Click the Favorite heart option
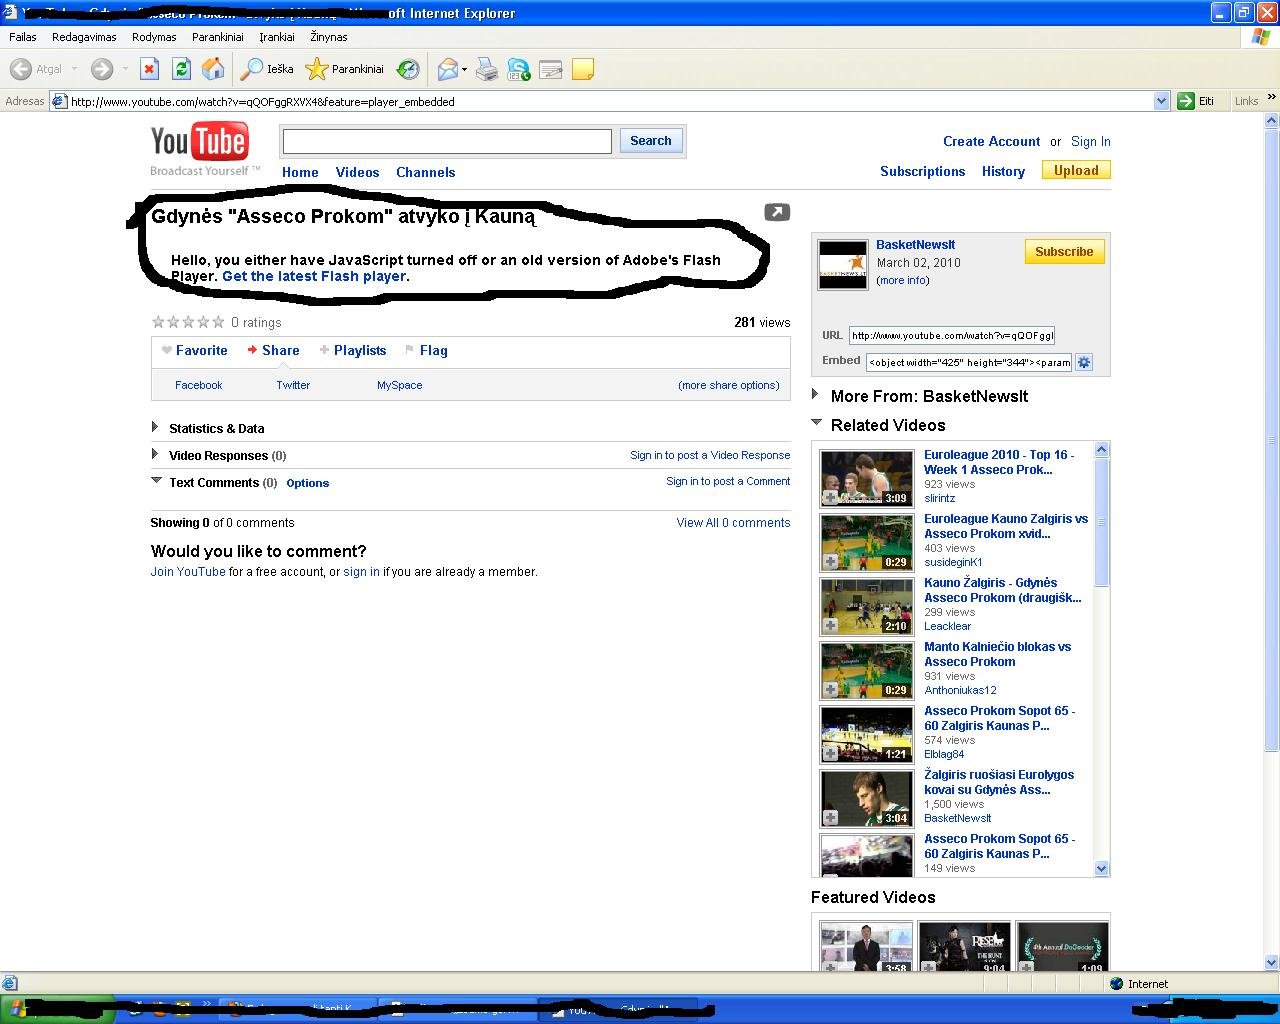The height and width of the screenshot is (1024, 1280). [195, 350]
